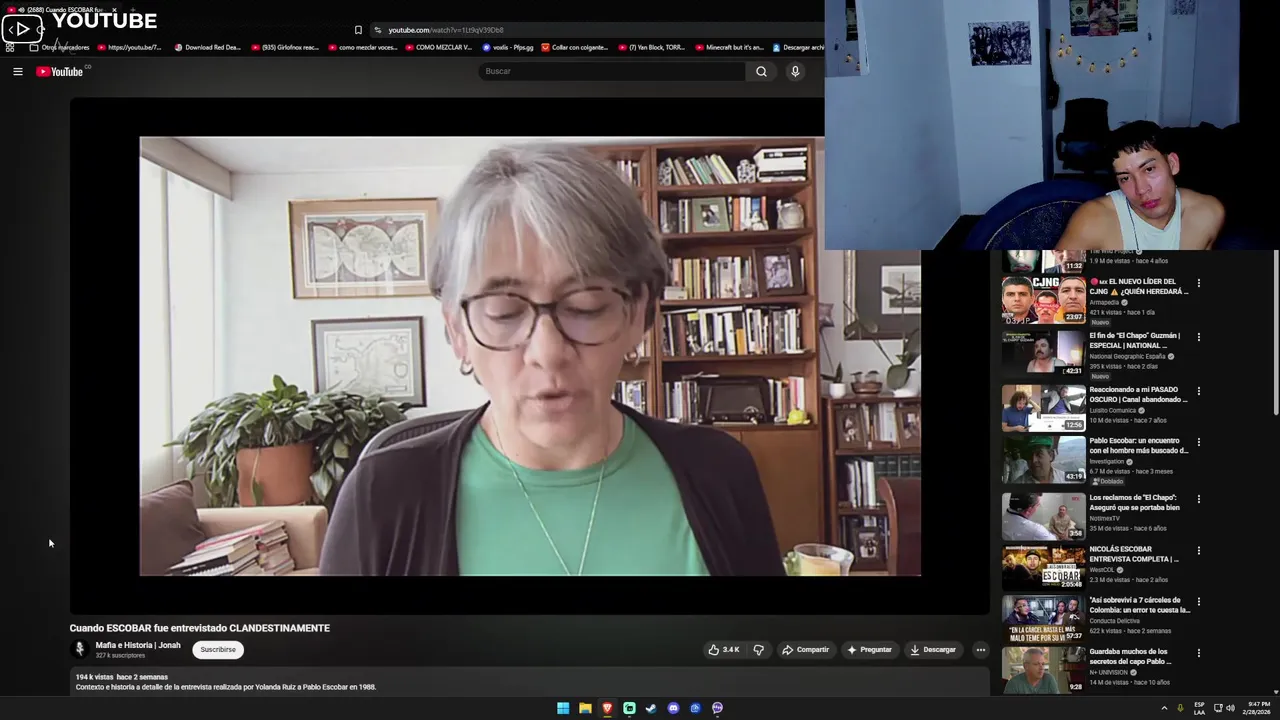Open Windows Start menu
Image resolution: width=1280 pixels, height=720 pixels.
pyautogui.click(x=563, y=708)
